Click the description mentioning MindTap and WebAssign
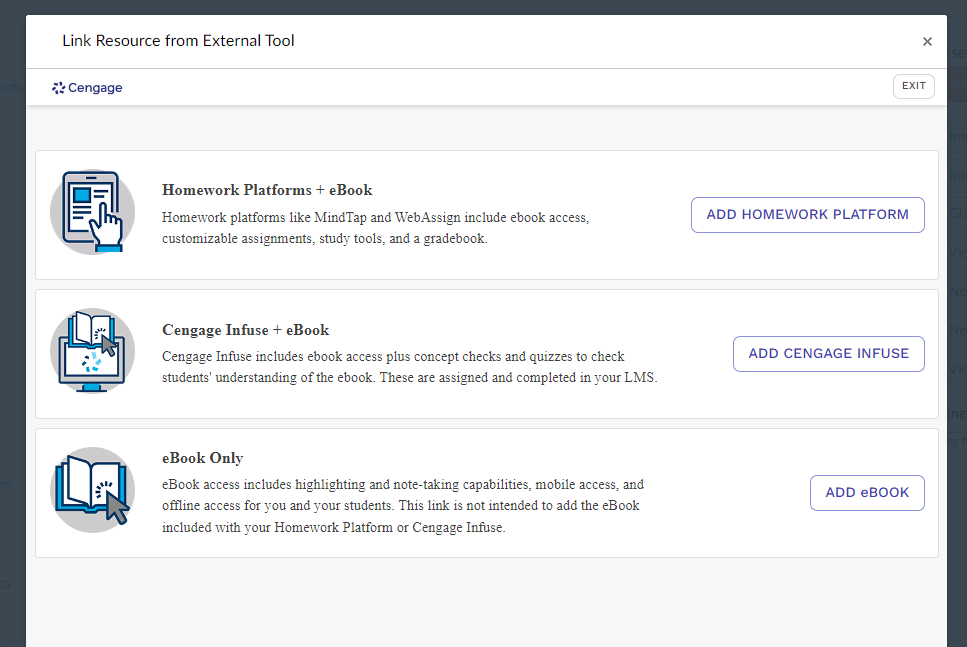967x647 pixels. point(375,228)
